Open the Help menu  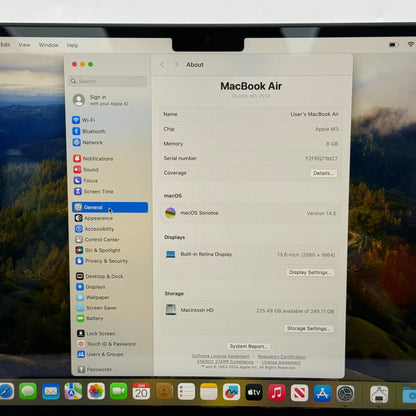point(72,45)
